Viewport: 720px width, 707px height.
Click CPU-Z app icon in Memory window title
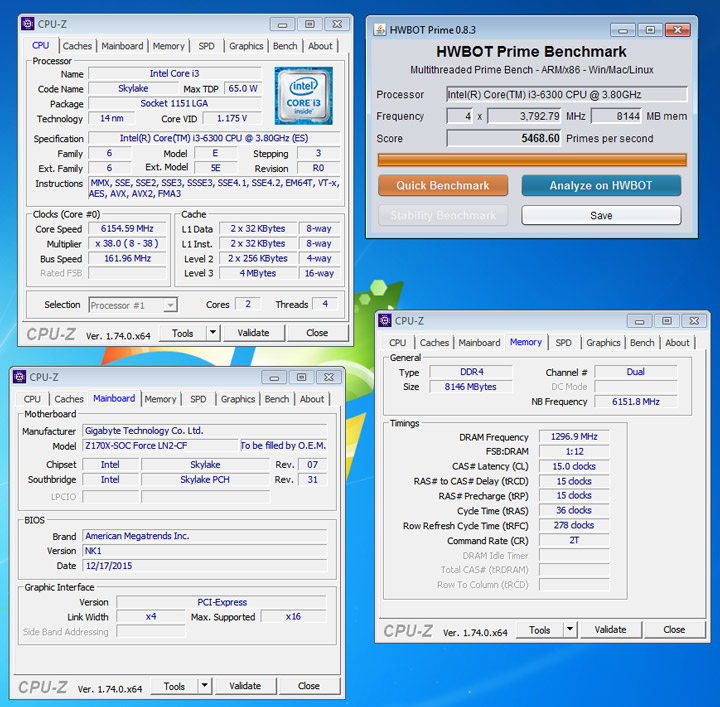385,320
